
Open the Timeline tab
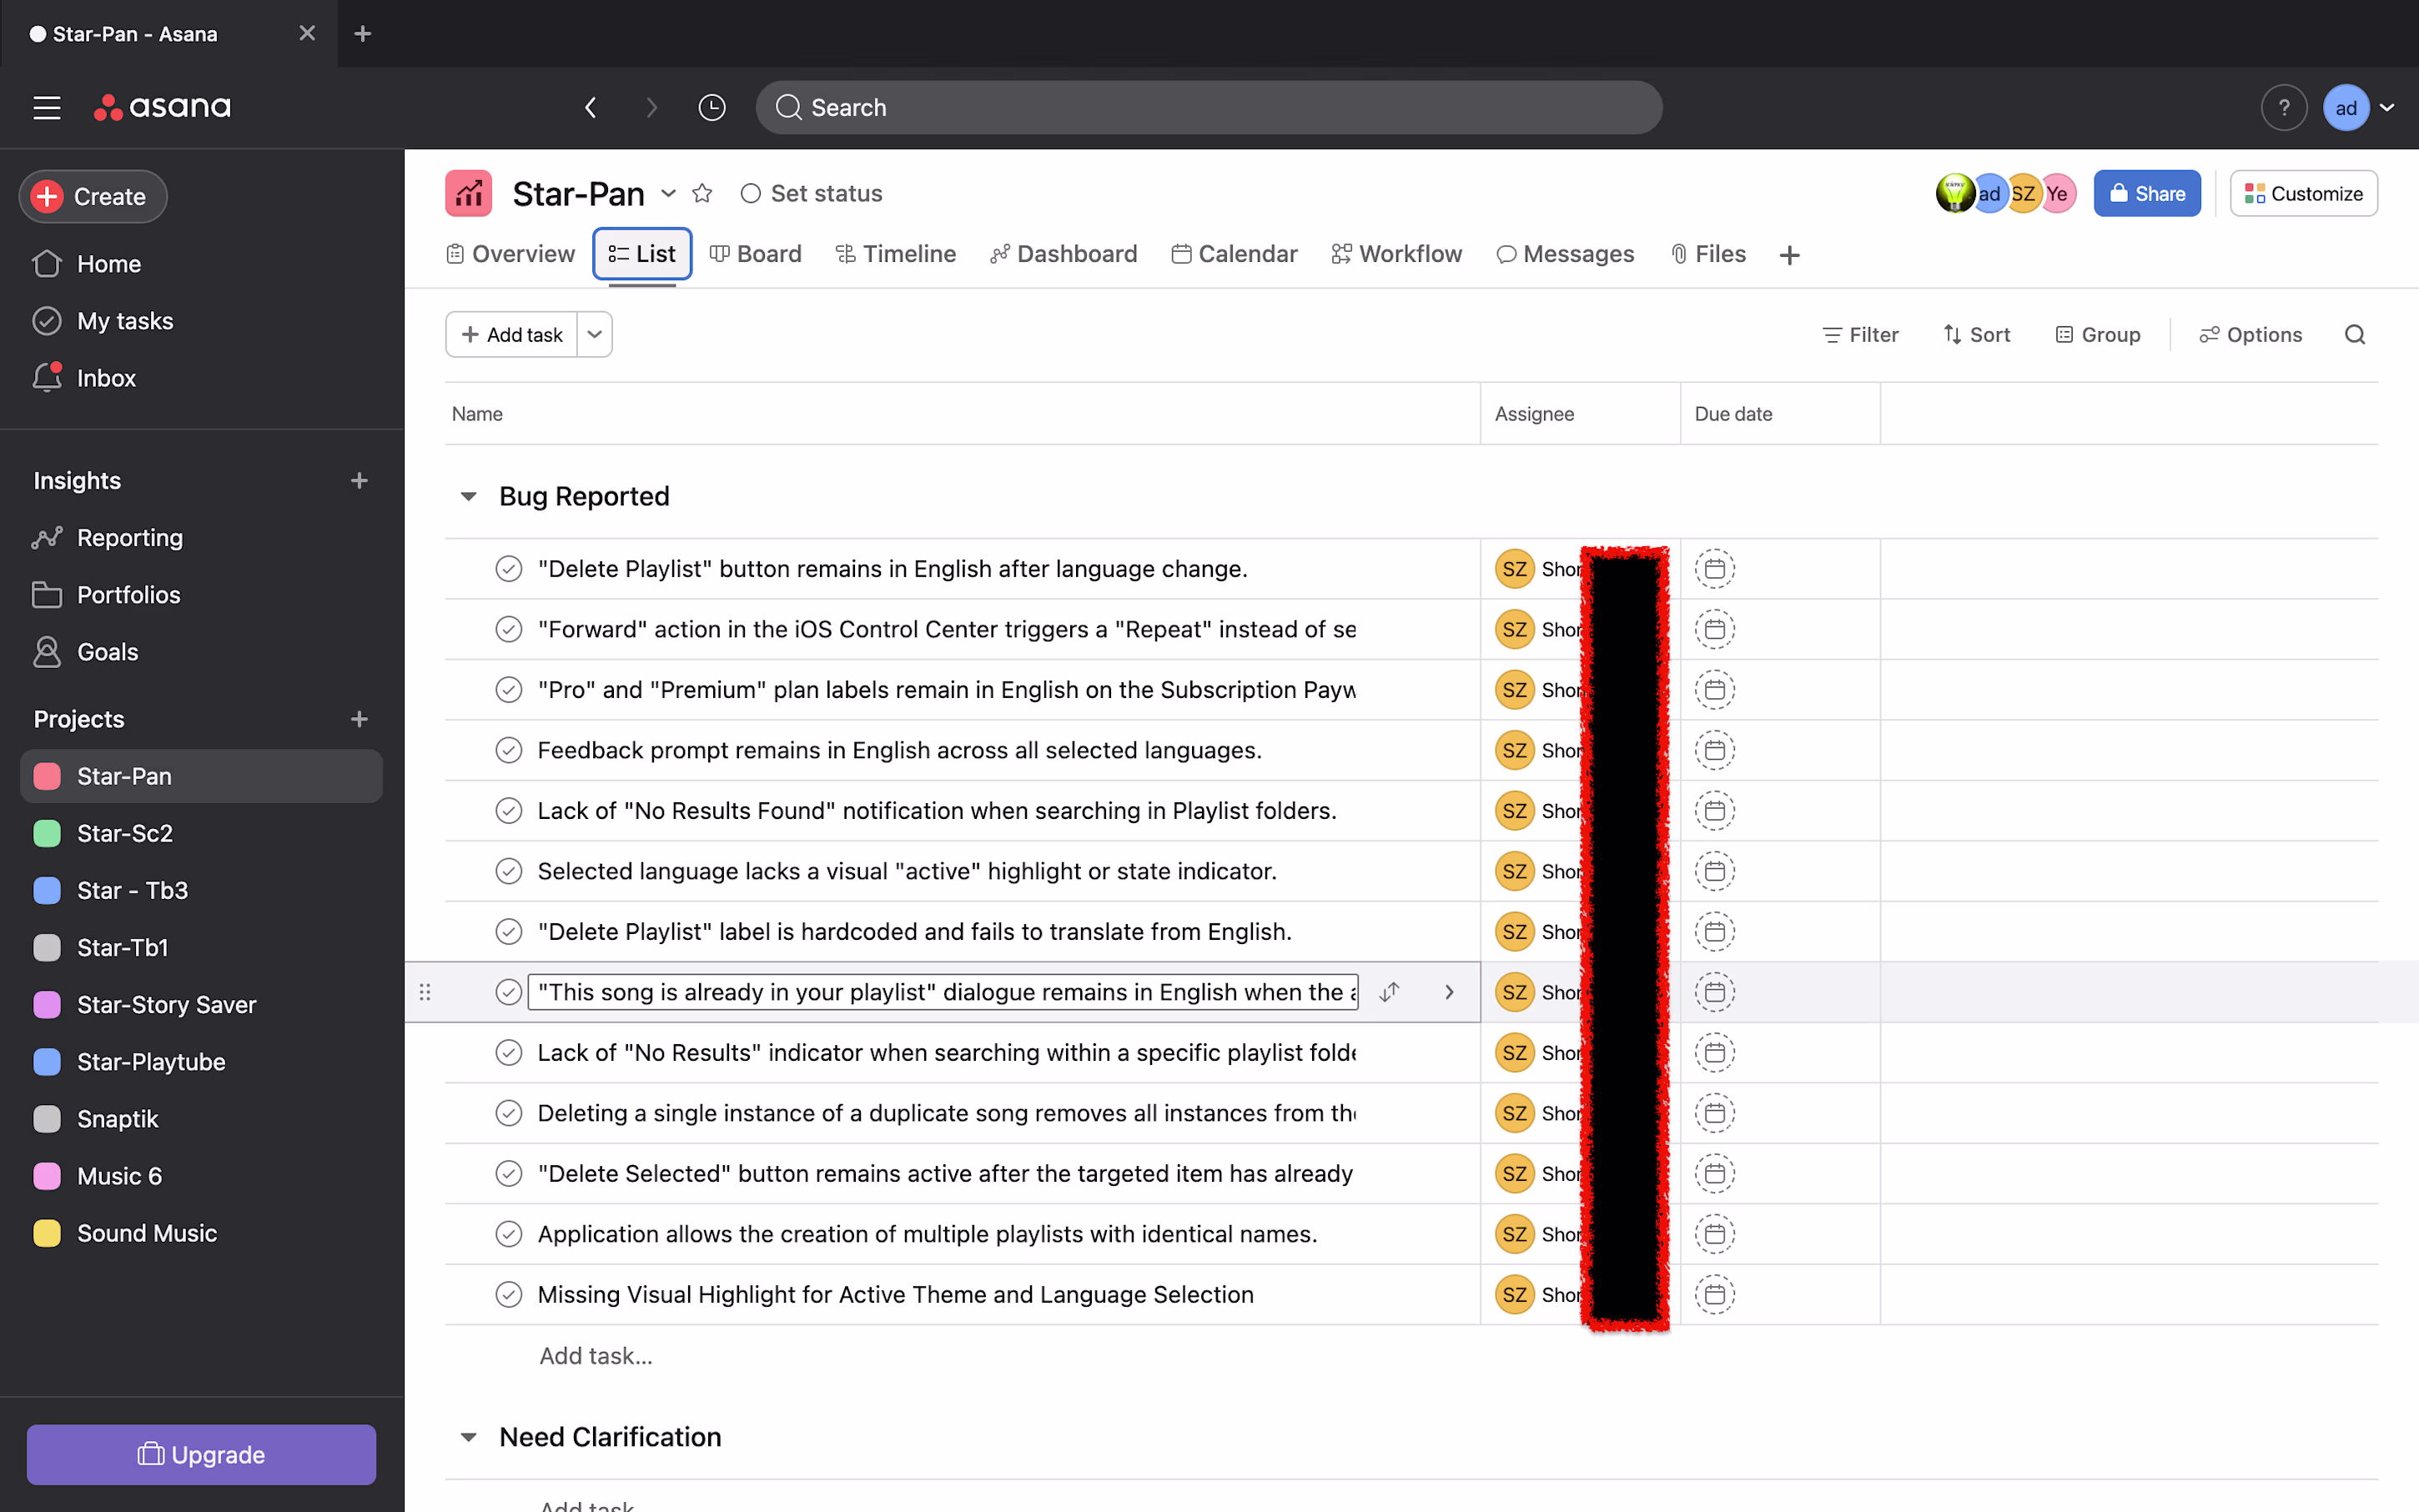[895, 254]
